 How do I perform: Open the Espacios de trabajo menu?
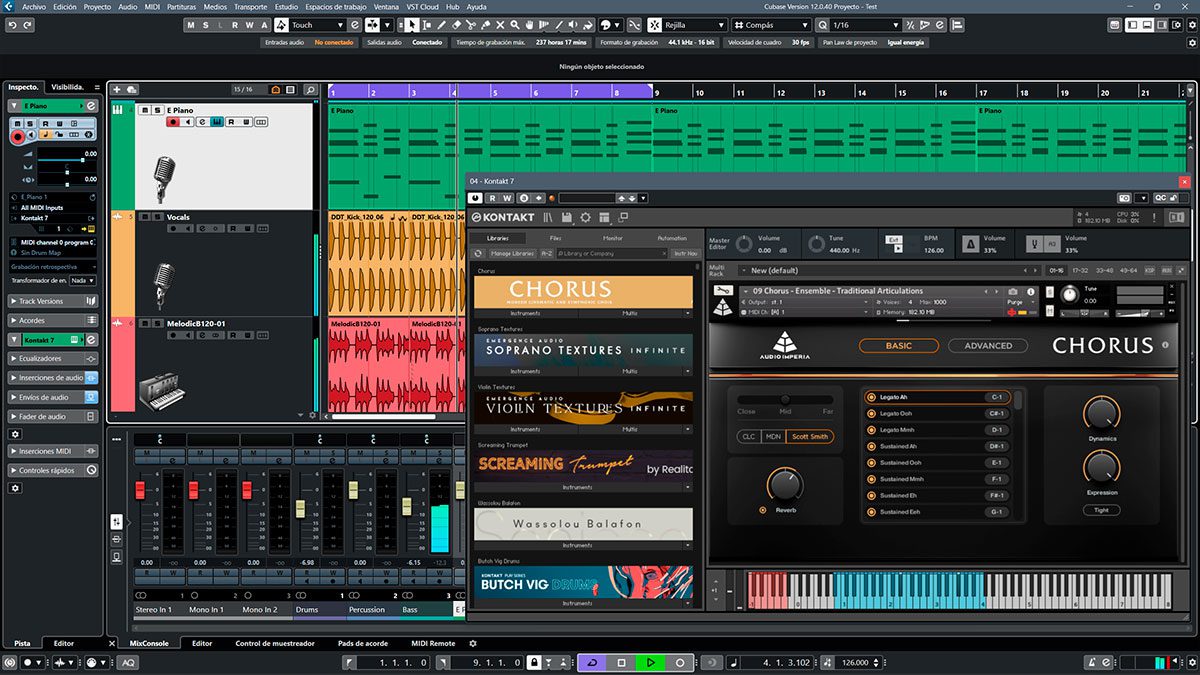point(336,6)
